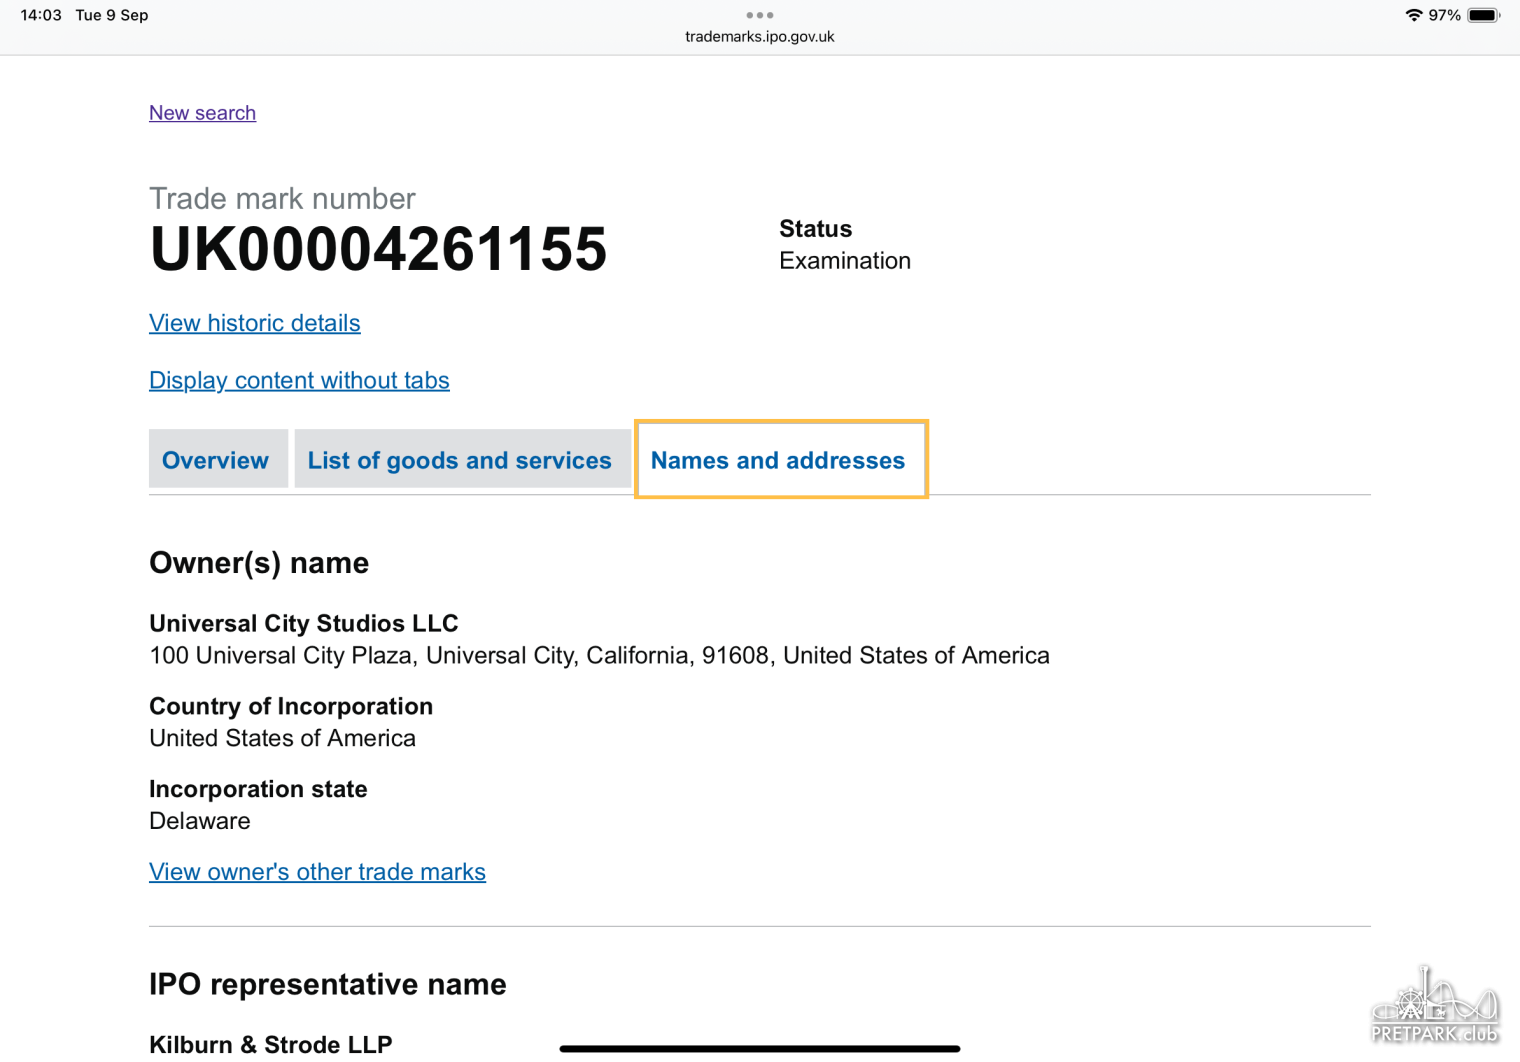
Task: Tap the trademarks.ipo.gov.uk address bar
Action: (759, 37)
